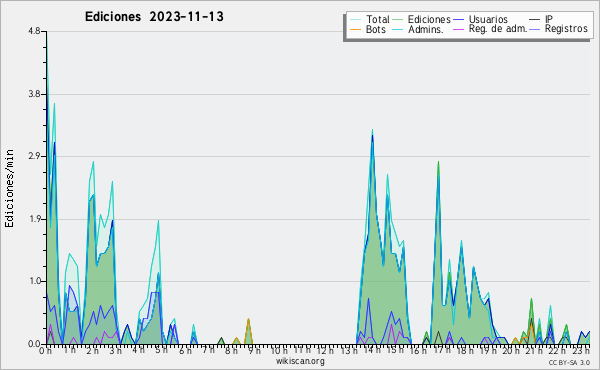Click the 'Admins.' legend label

(x=426, y=29)
